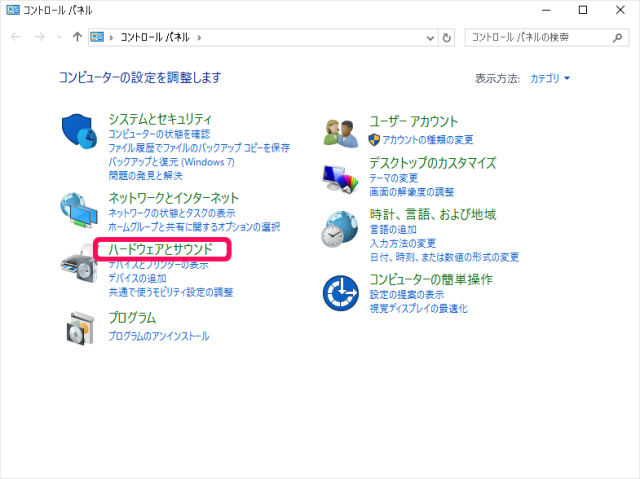Refresh the Control Panel view

click(x=447, y=38)
